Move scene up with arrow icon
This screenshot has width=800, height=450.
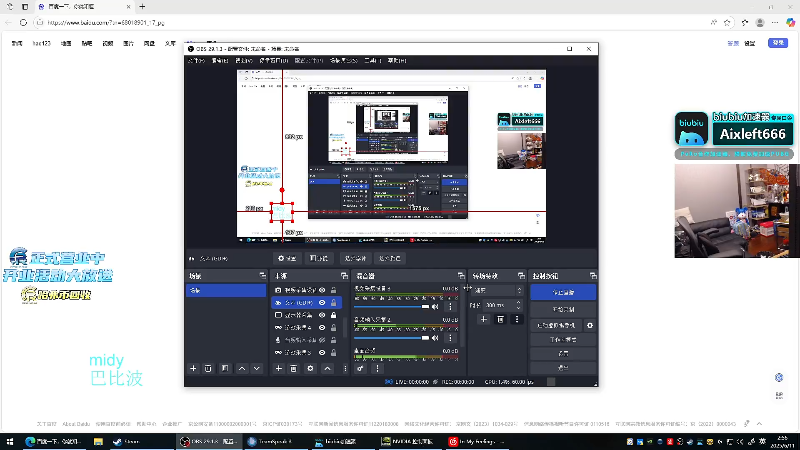pos(242,368)
